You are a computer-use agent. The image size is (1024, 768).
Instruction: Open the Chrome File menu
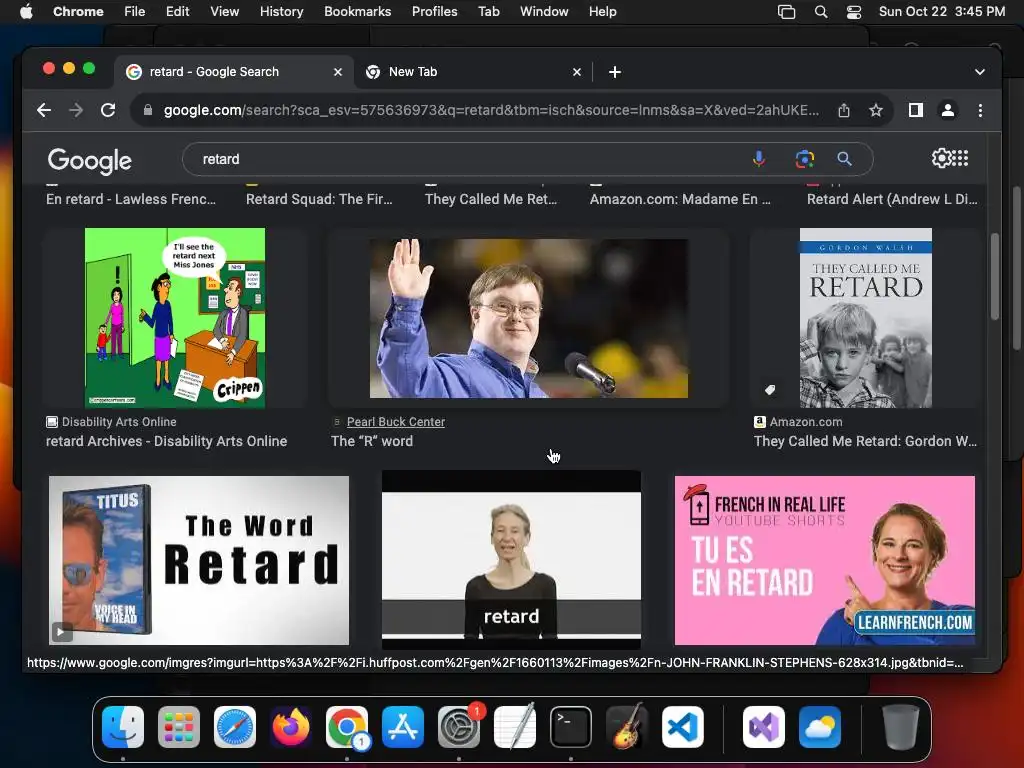[135, 12]
